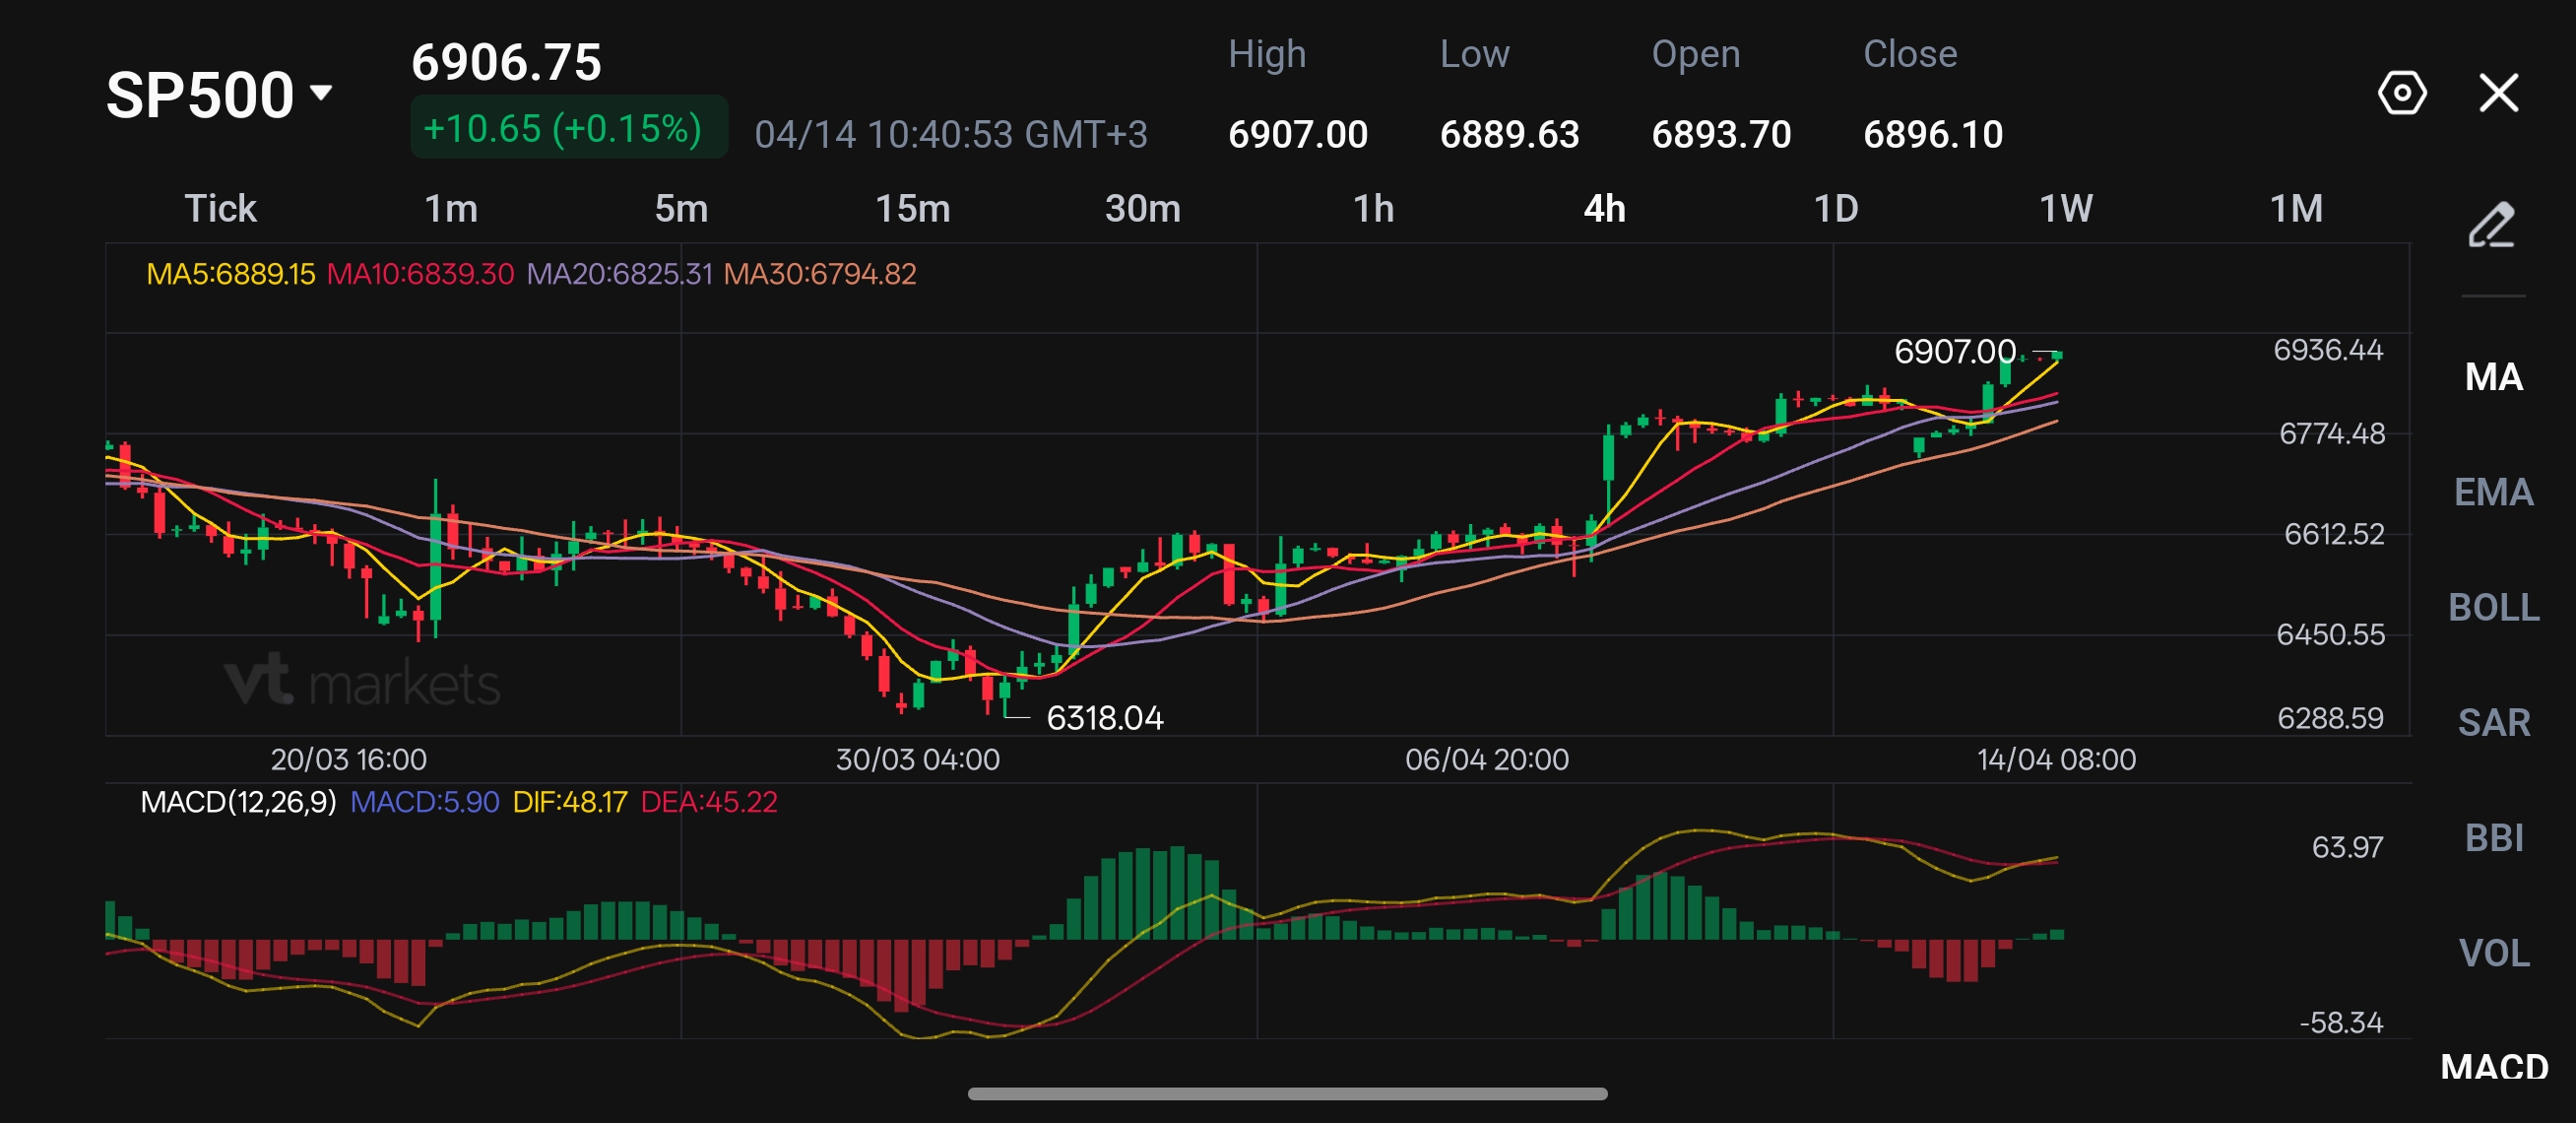Tap the 6318.04 low price marker
This screenshot has width=2576, height=1123.
point(1104,718)
